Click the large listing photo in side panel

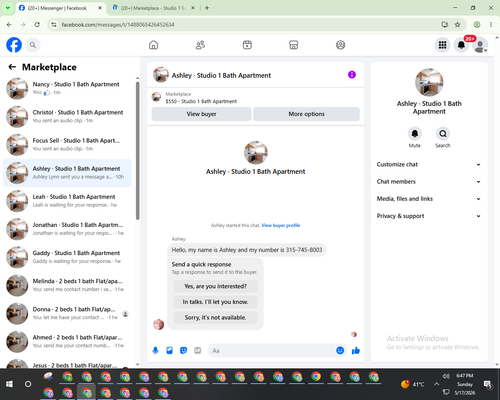point(429,82)
